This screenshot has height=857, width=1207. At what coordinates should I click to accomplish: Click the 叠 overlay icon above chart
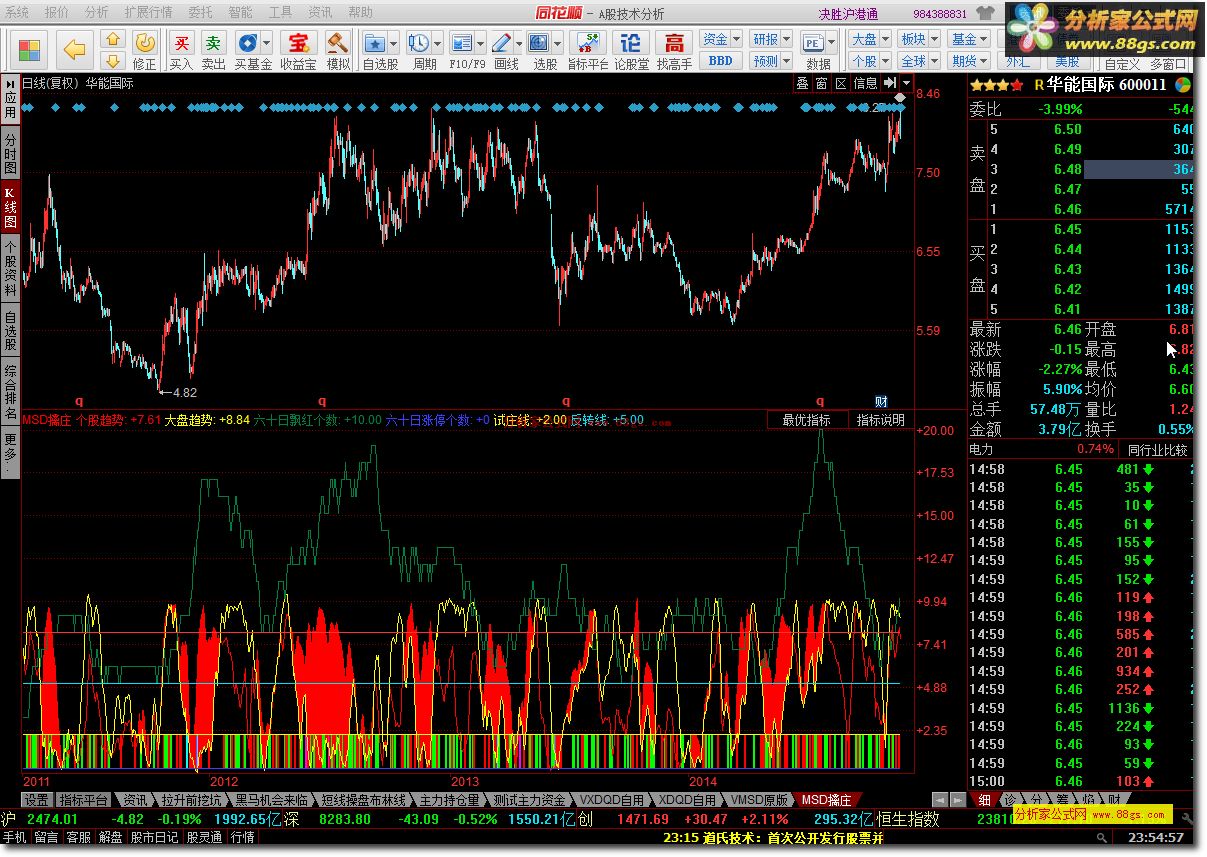click(802, 83)
